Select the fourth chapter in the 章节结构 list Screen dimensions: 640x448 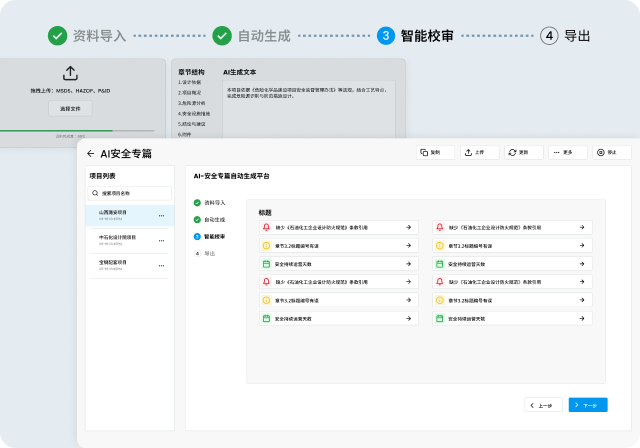[x=194, y=114]
